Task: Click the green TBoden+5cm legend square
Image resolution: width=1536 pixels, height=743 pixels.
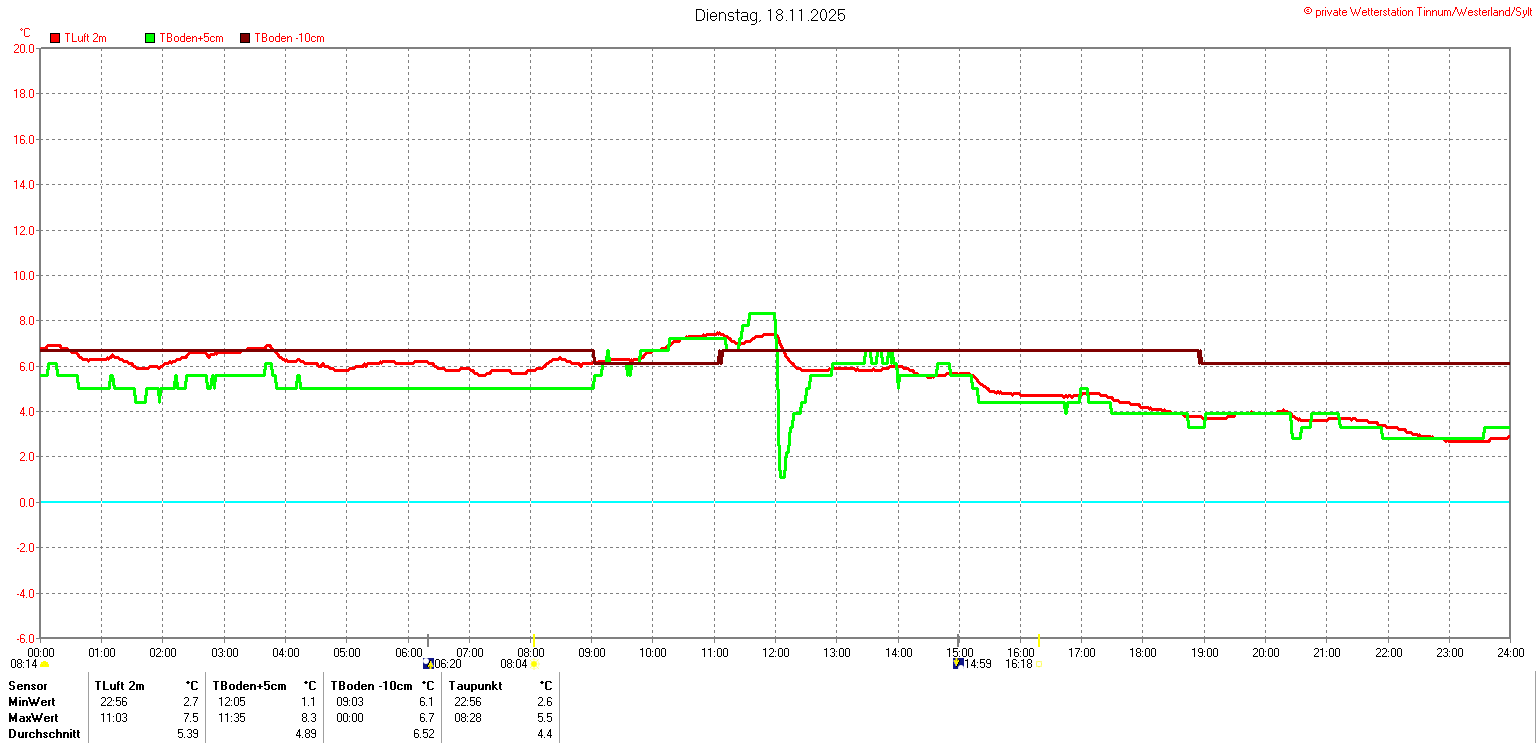Action: tap(150, 38)
